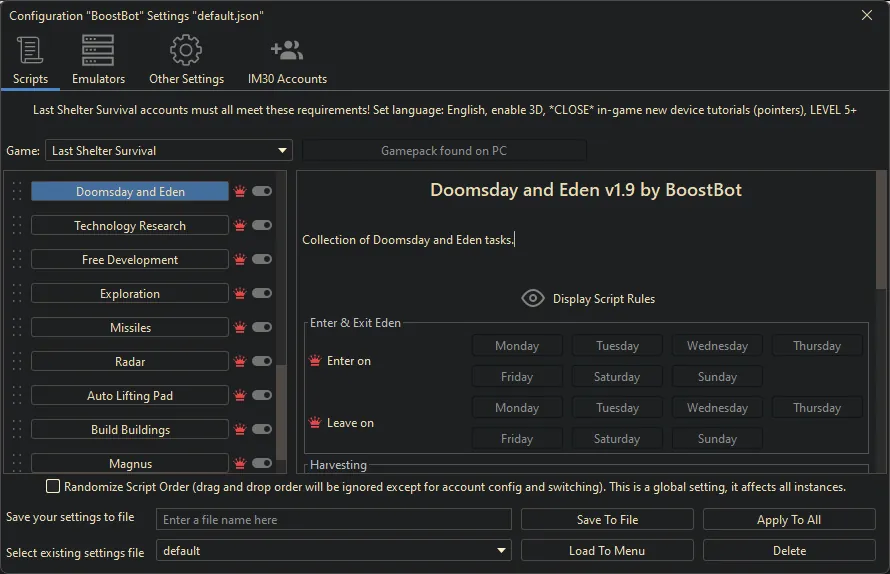Screen dimensions: 890x574
Task: Select Sunday in Leave on row
Action: point(717,439)
